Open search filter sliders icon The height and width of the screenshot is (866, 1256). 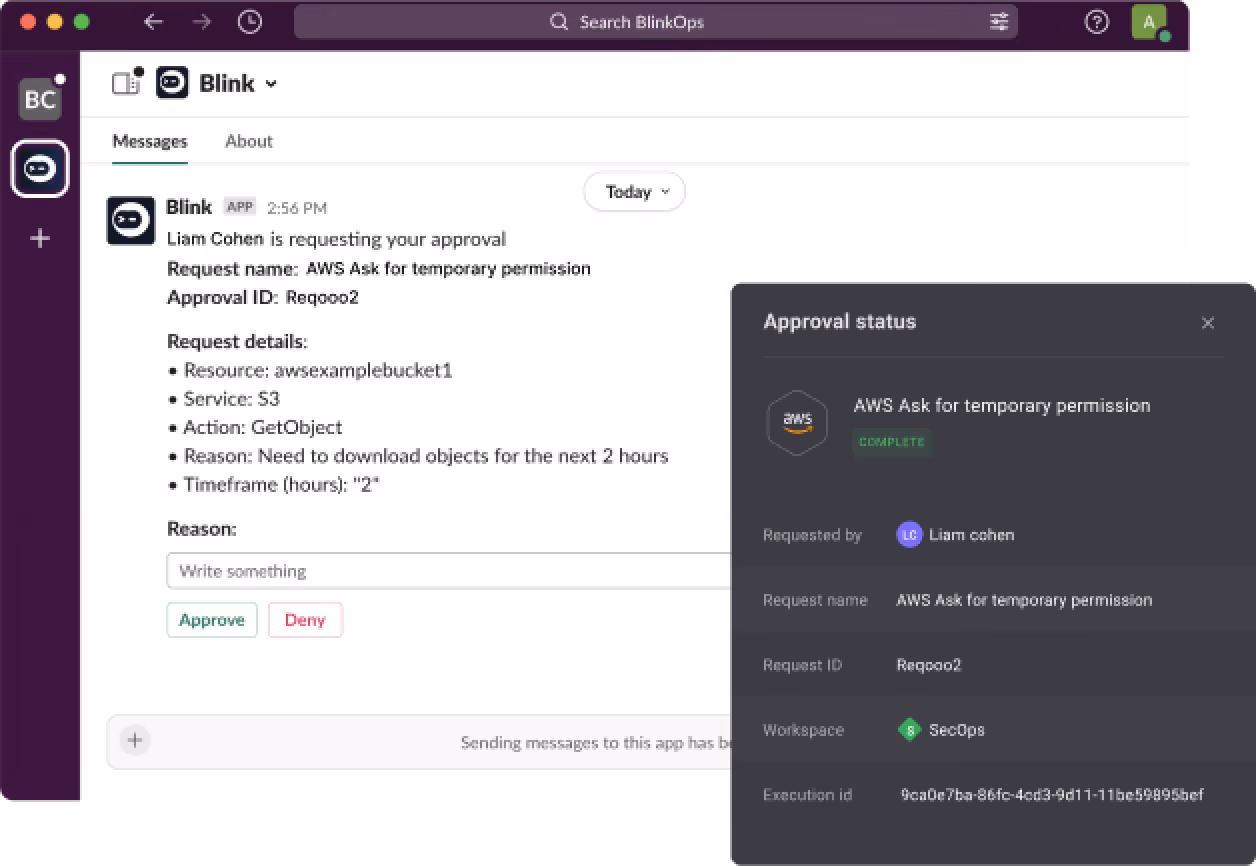pos(999,22)
